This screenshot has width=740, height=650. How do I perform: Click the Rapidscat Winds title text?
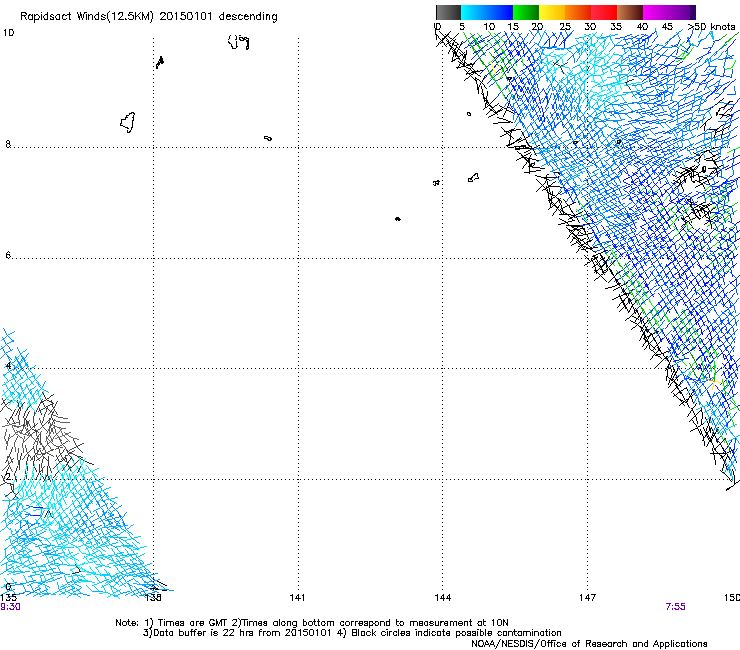149,16
